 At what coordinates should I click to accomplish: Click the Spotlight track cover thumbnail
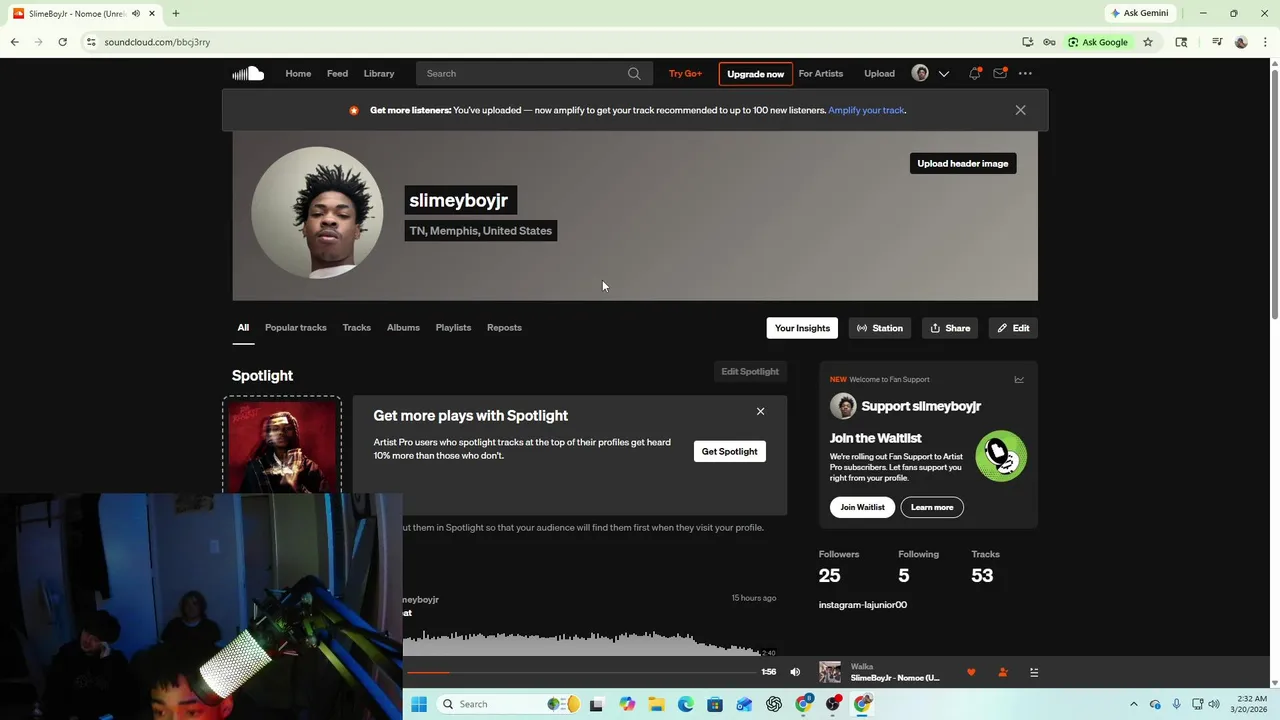pyautogui.click(x=282, y=447)
